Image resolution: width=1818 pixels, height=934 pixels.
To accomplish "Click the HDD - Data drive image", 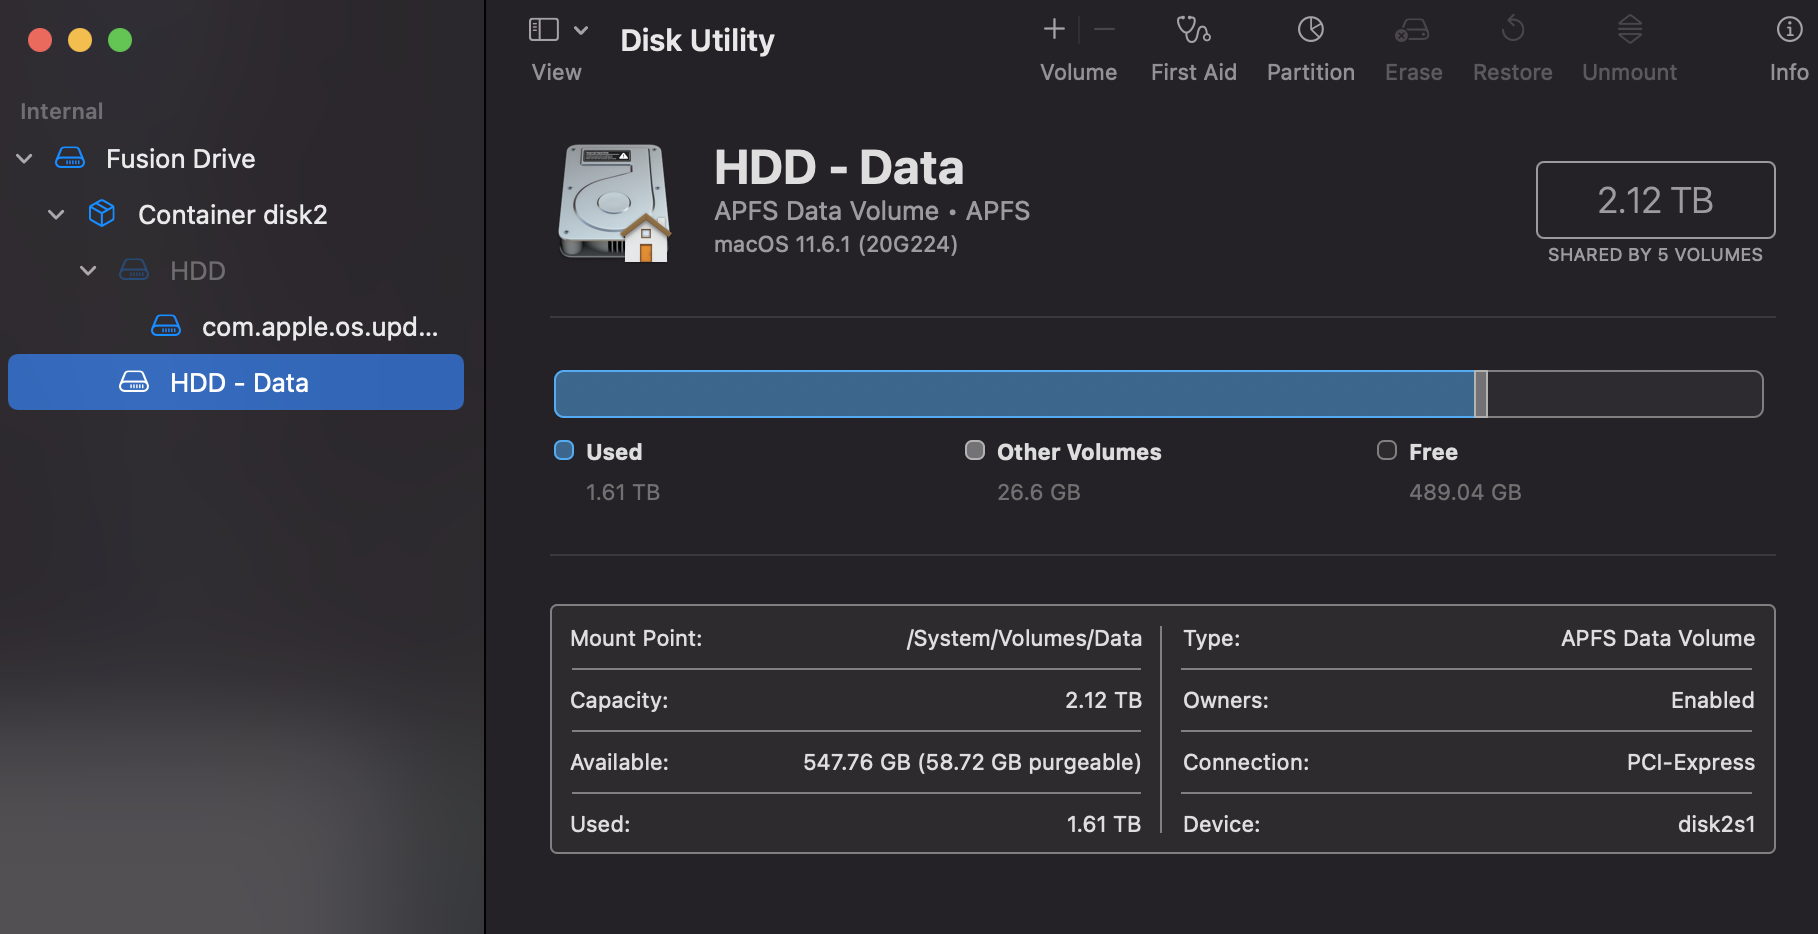I will 613,203.
